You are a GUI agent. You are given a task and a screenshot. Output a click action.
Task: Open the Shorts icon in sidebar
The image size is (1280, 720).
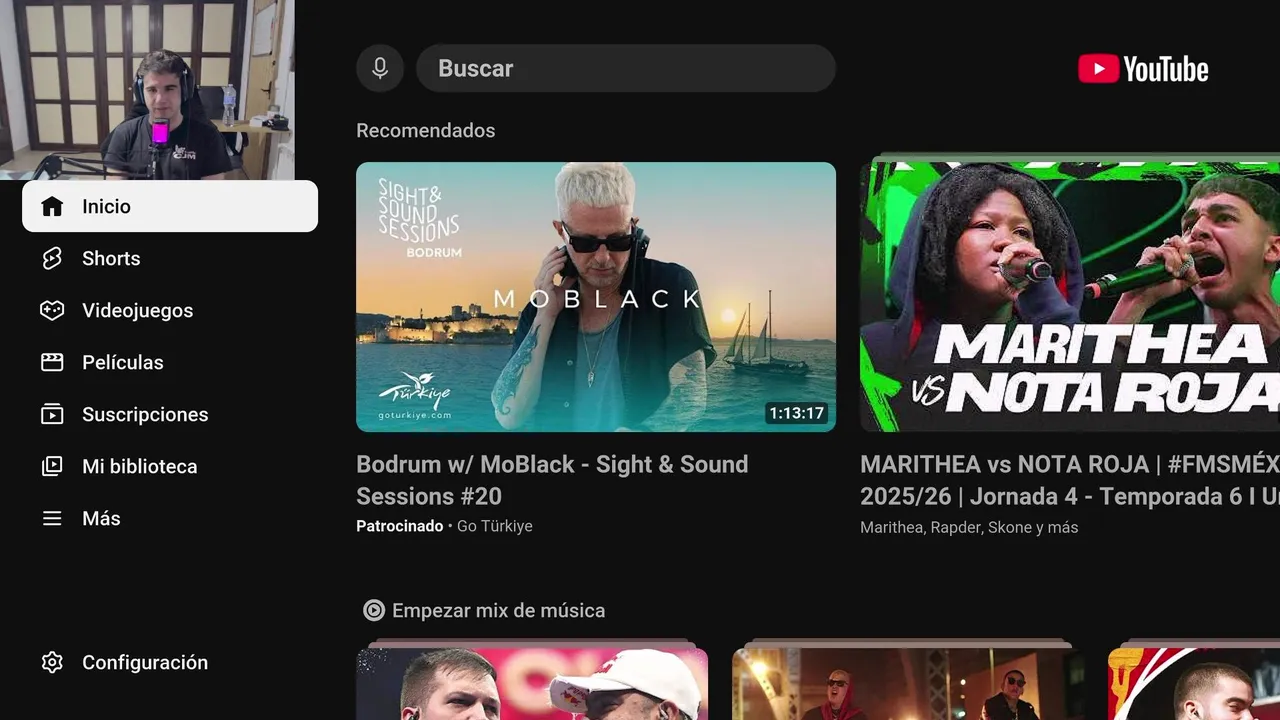pyautogui.click(x=52, y=258)
